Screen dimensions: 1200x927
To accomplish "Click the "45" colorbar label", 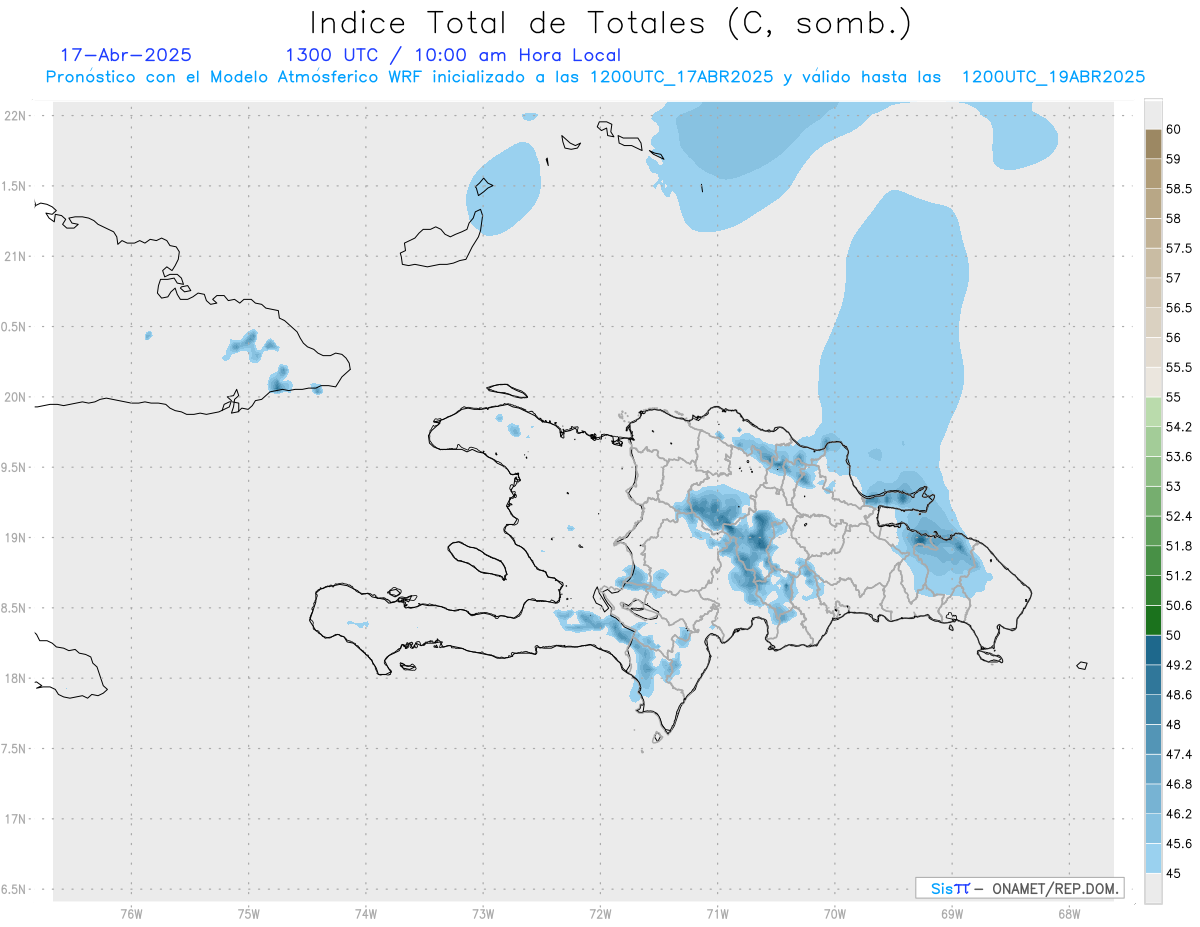I will 1174,874.
